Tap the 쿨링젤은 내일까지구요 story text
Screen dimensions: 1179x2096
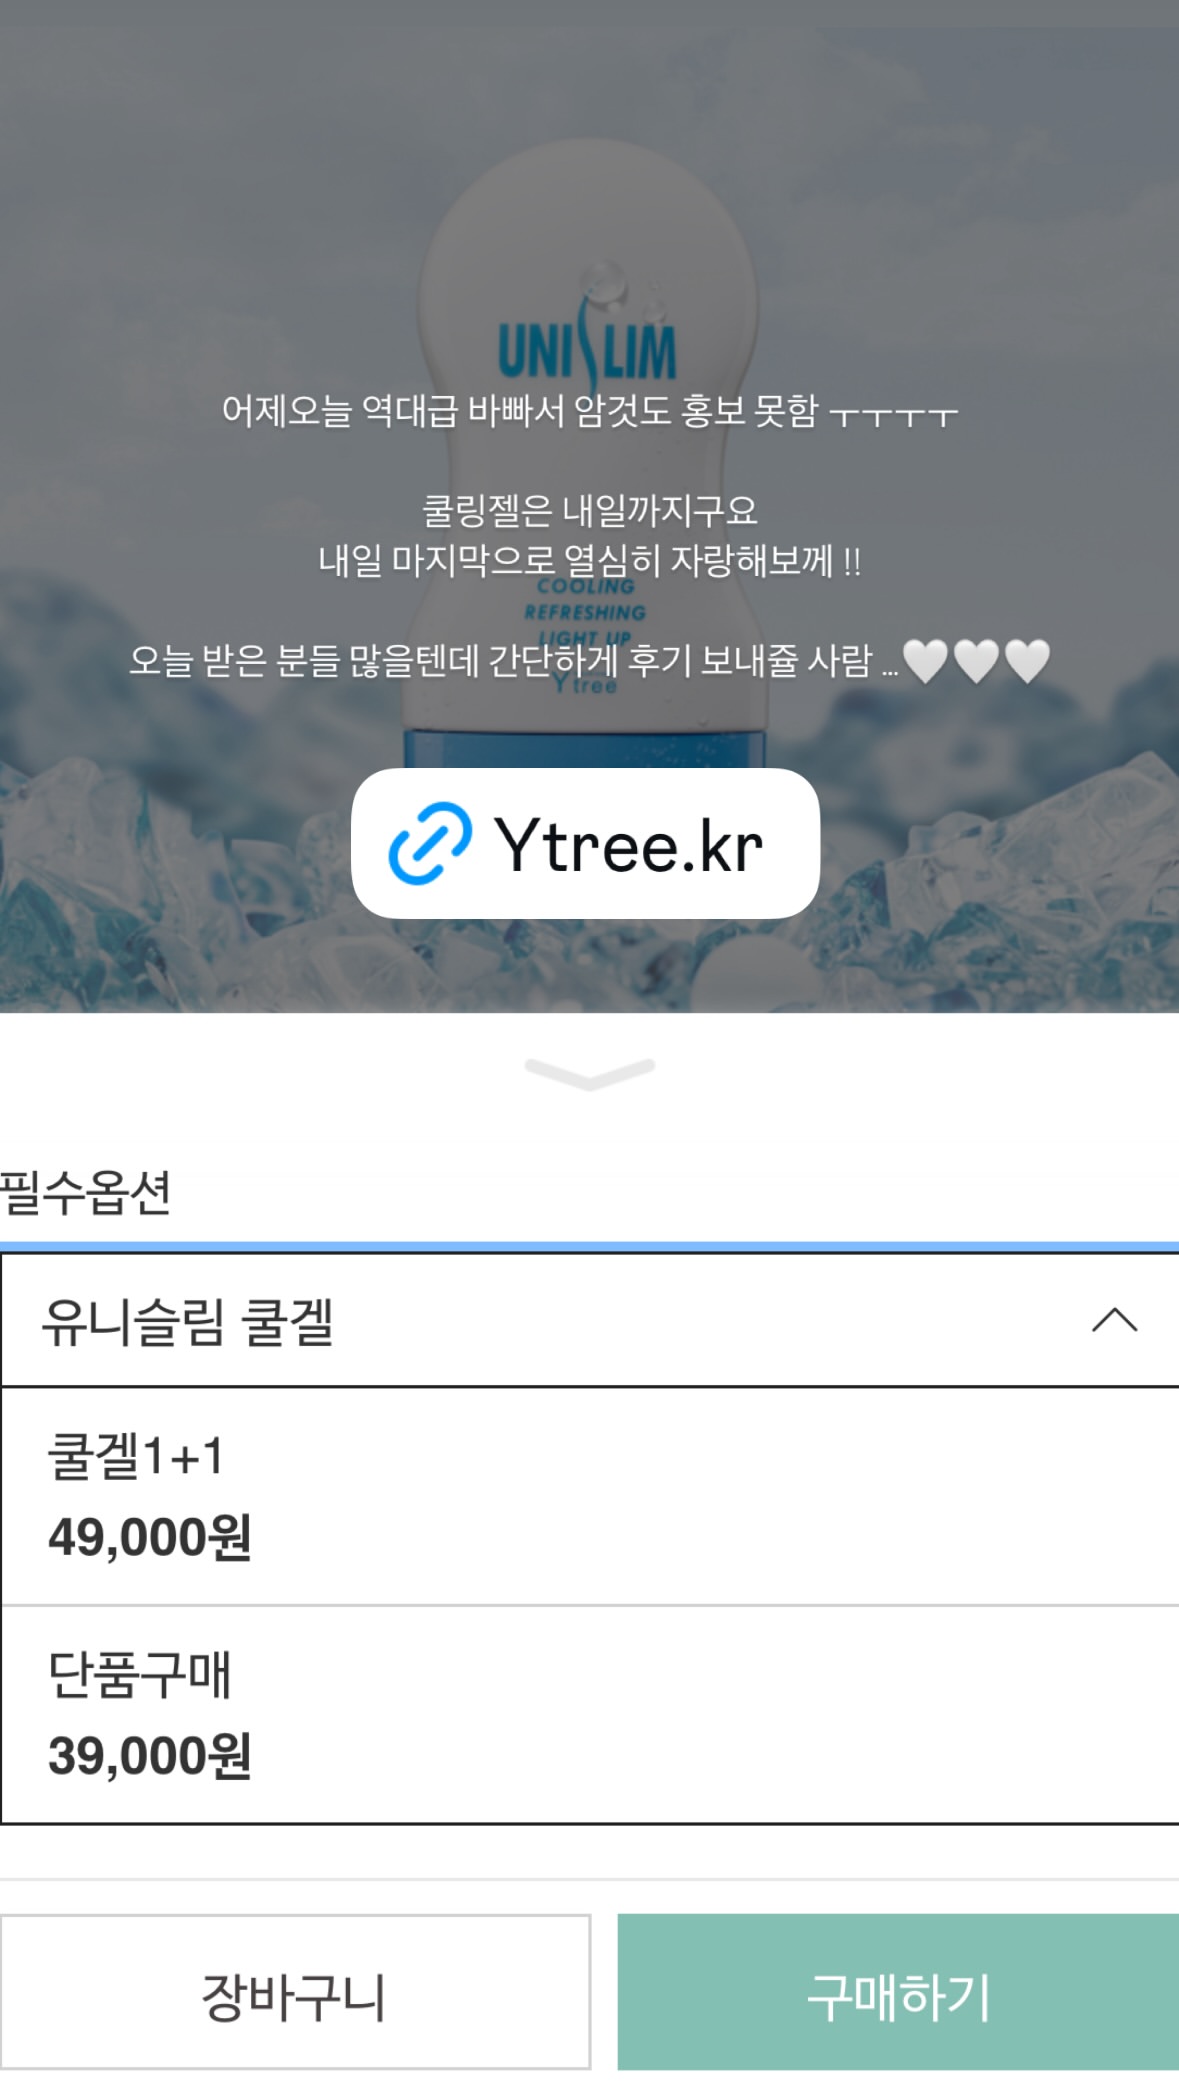tap(590, 511)
